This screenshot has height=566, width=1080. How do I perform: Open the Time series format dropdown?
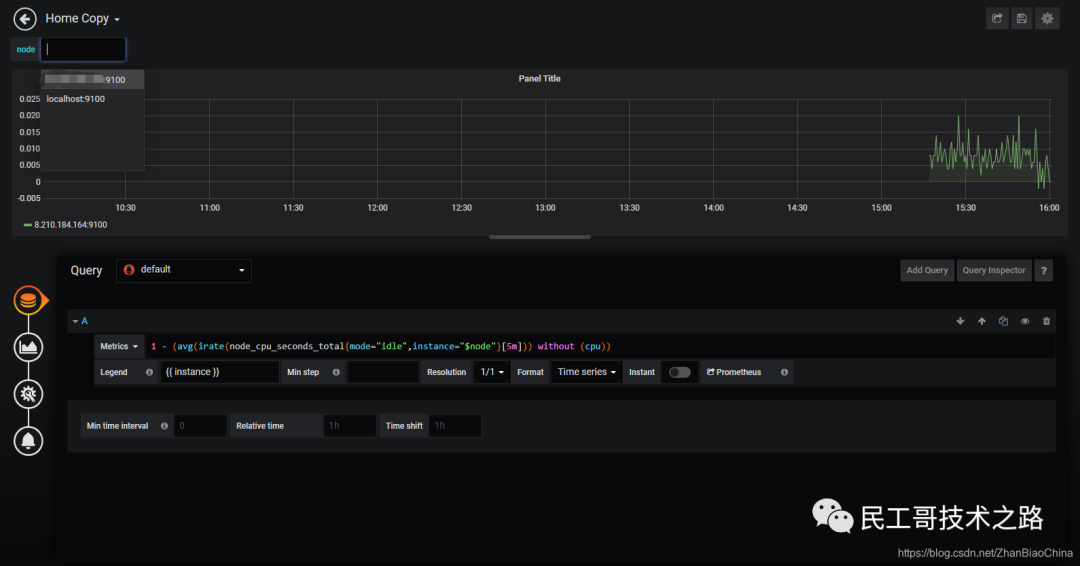pyautogui.click(x=586, y=372)
